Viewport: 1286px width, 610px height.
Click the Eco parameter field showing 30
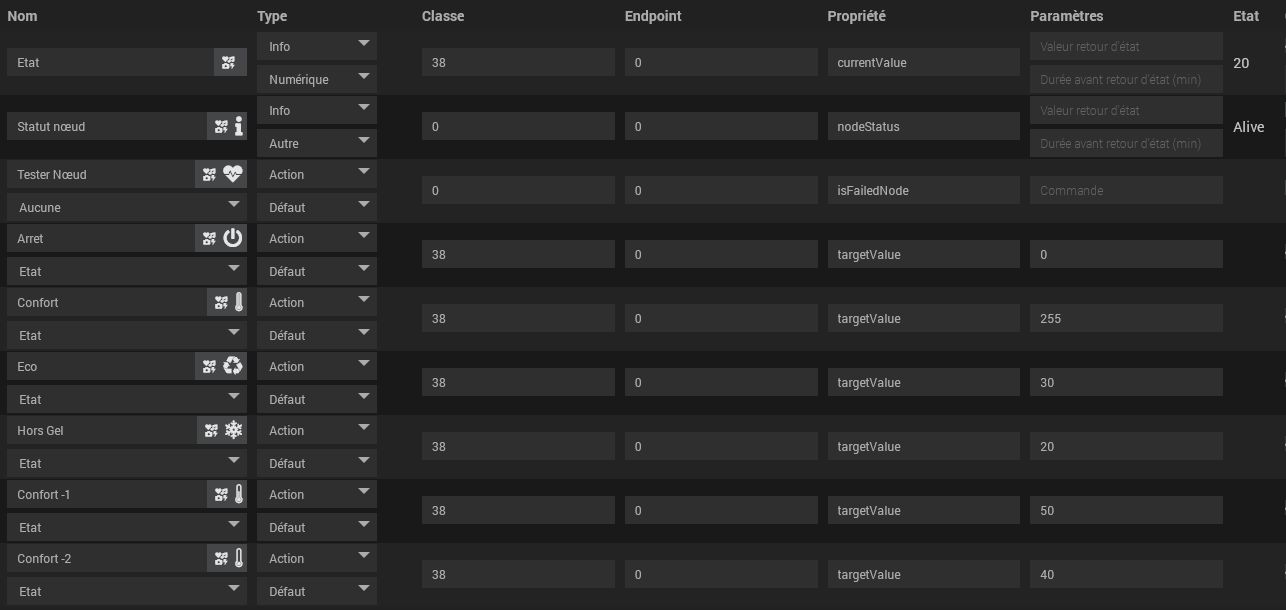click(1126, 382)
